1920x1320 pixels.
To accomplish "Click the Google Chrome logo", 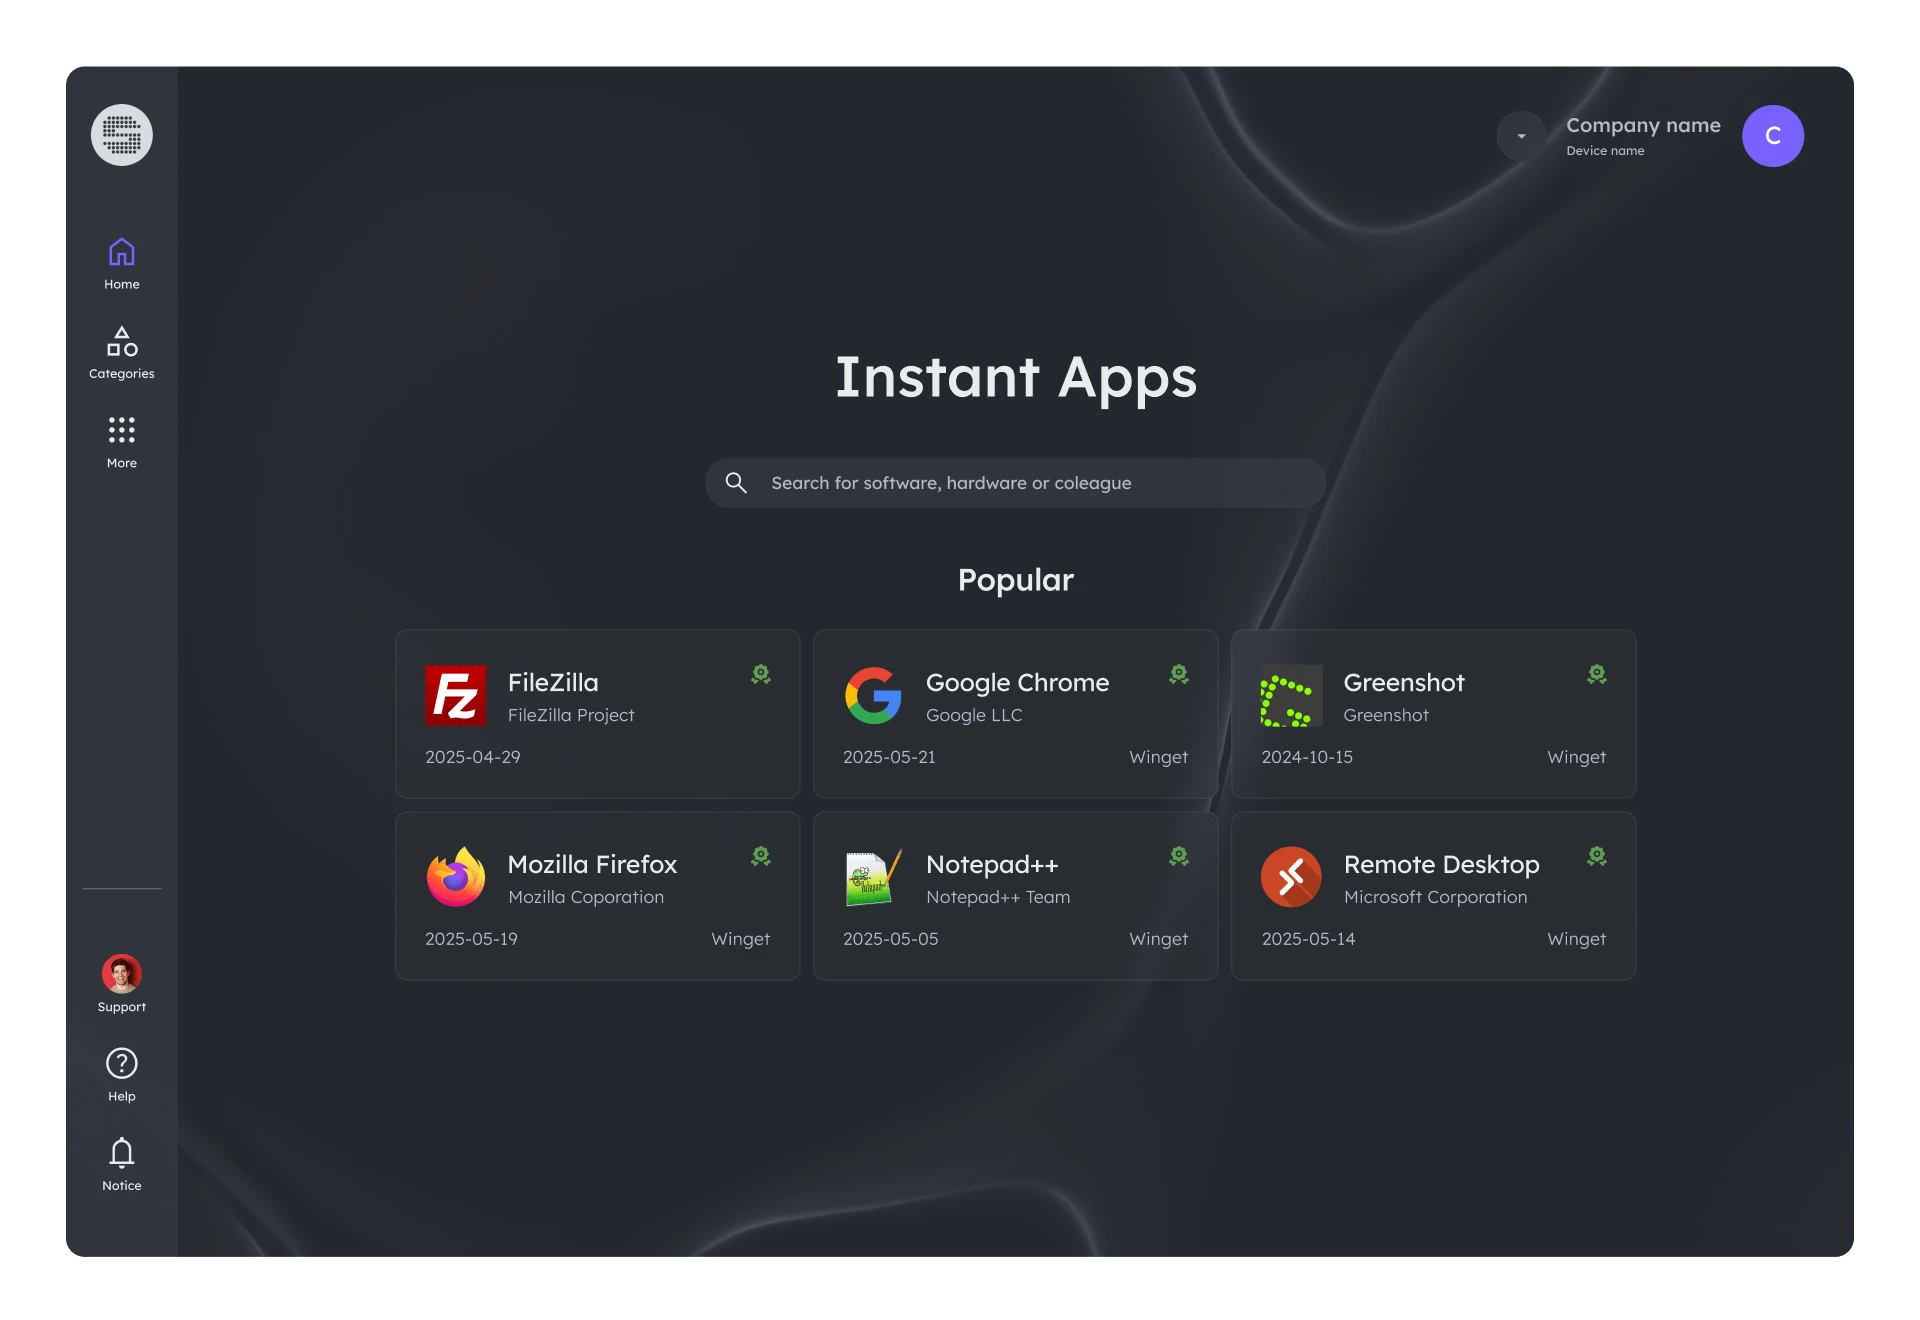I will 874,696.
